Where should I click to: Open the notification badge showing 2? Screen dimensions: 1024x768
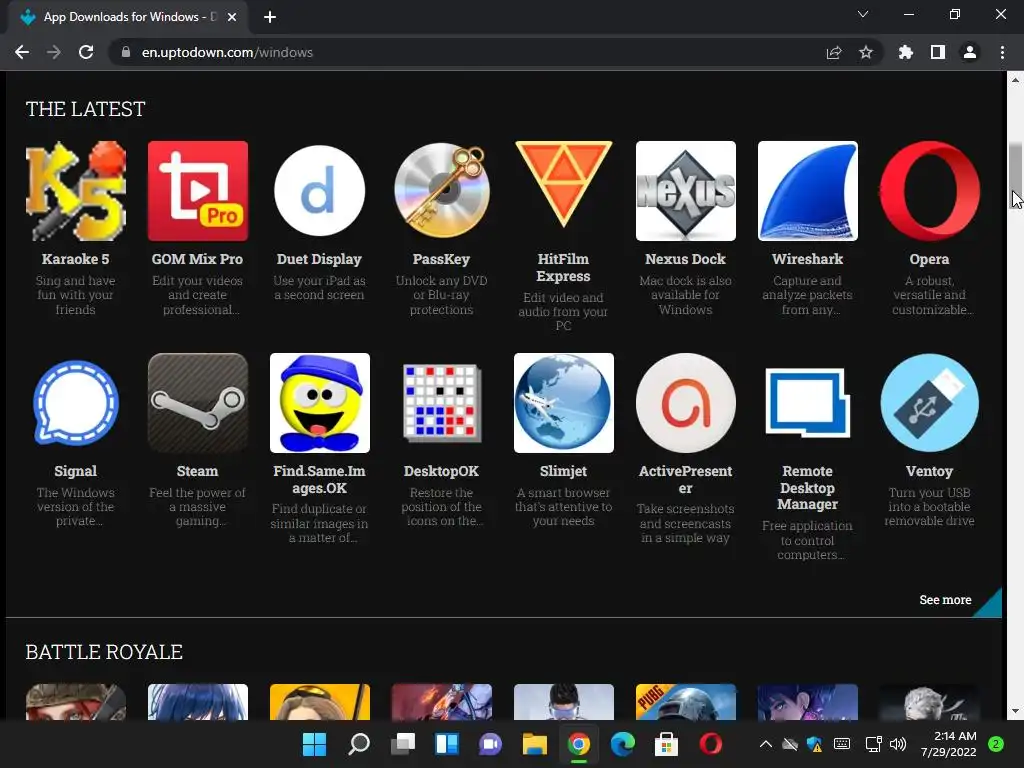pos(996,744)
